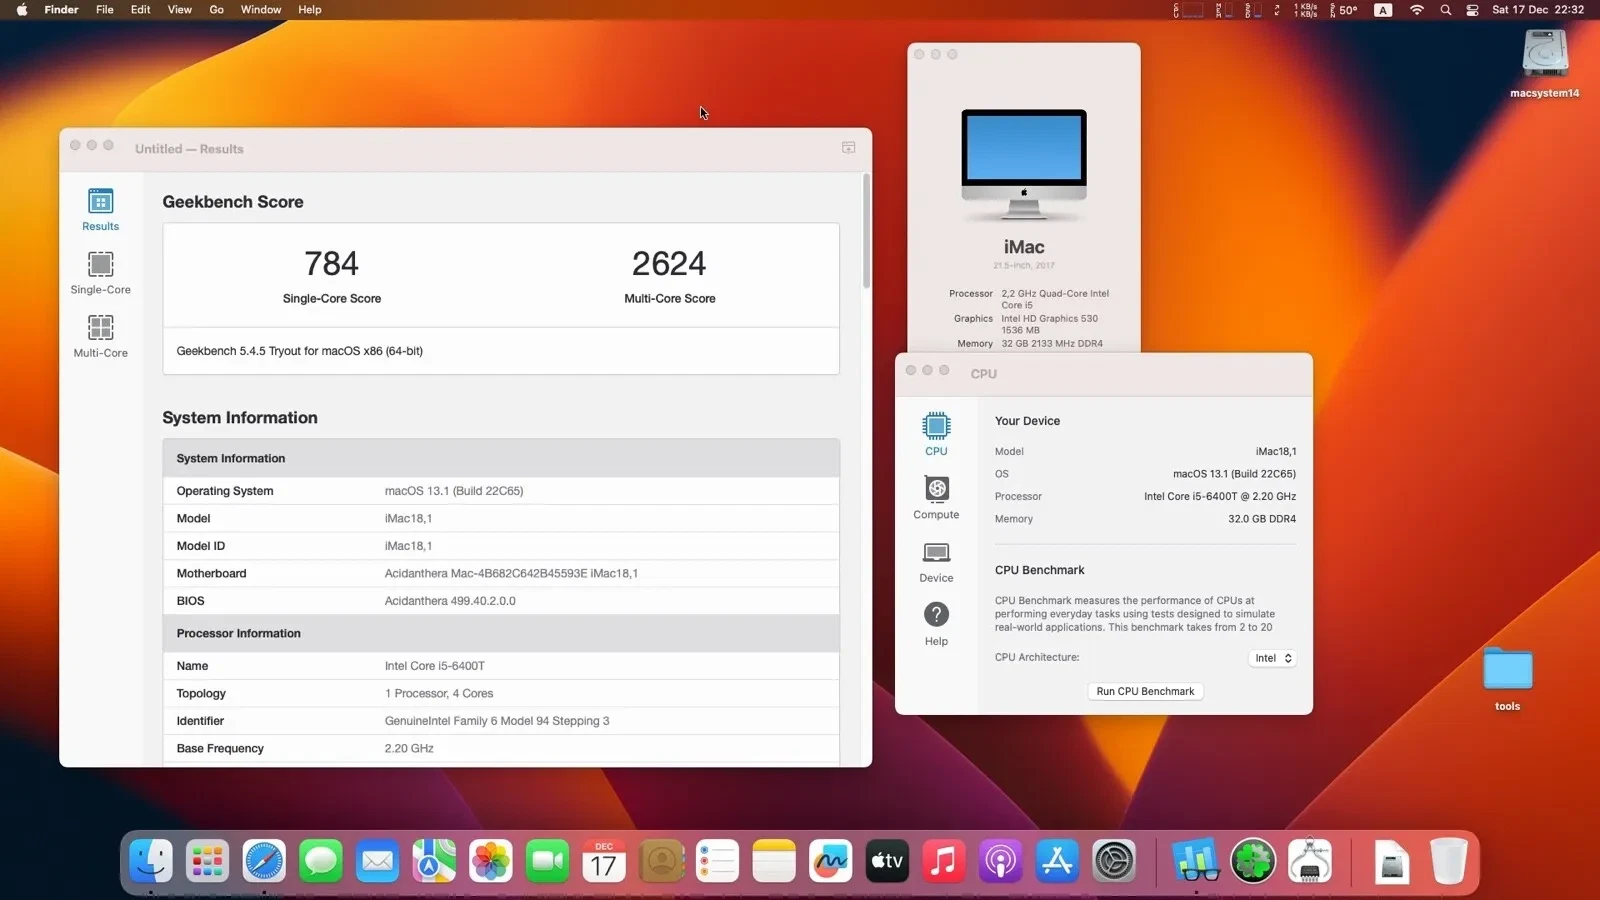The image size is (1600, 900).
Task: Open App Store from the Dock
Action: click(x=1057, y=860)
